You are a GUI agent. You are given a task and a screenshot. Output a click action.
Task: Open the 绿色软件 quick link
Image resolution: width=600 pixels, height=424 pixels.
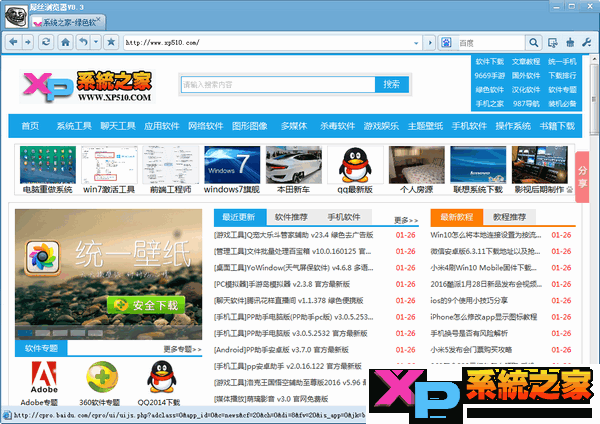point(489,90)
